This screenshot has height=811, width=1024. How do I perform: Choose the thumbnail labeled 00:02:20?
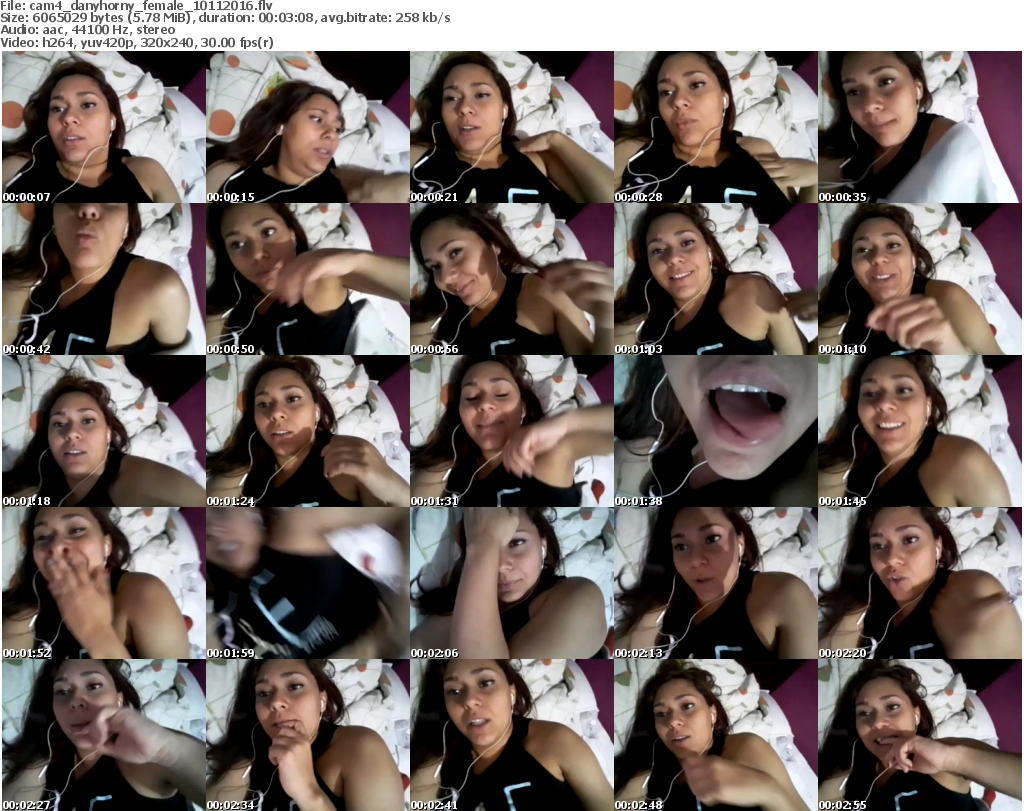(920, 583)
